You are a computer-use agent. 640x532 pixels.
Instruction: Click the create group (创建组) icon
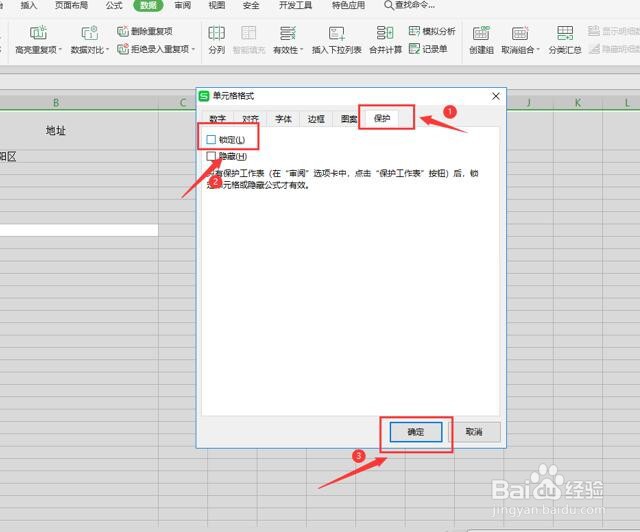(481, 33)
